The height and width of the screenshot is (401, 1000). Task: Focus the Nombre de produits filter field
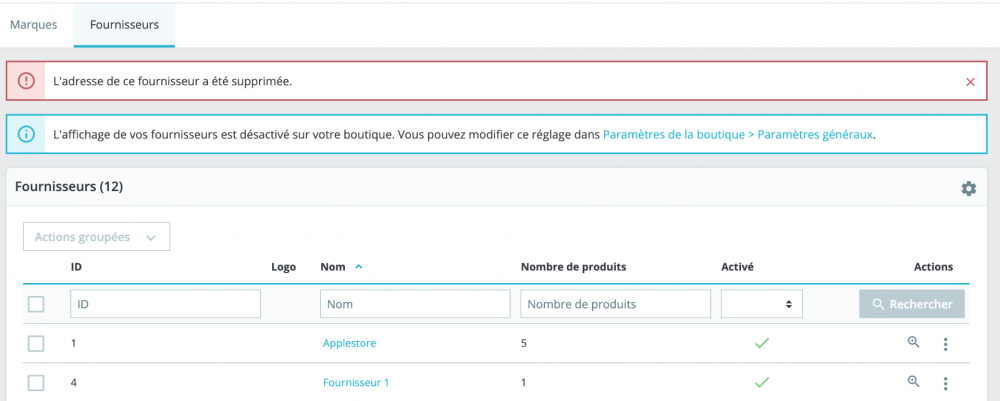point(615,304)
